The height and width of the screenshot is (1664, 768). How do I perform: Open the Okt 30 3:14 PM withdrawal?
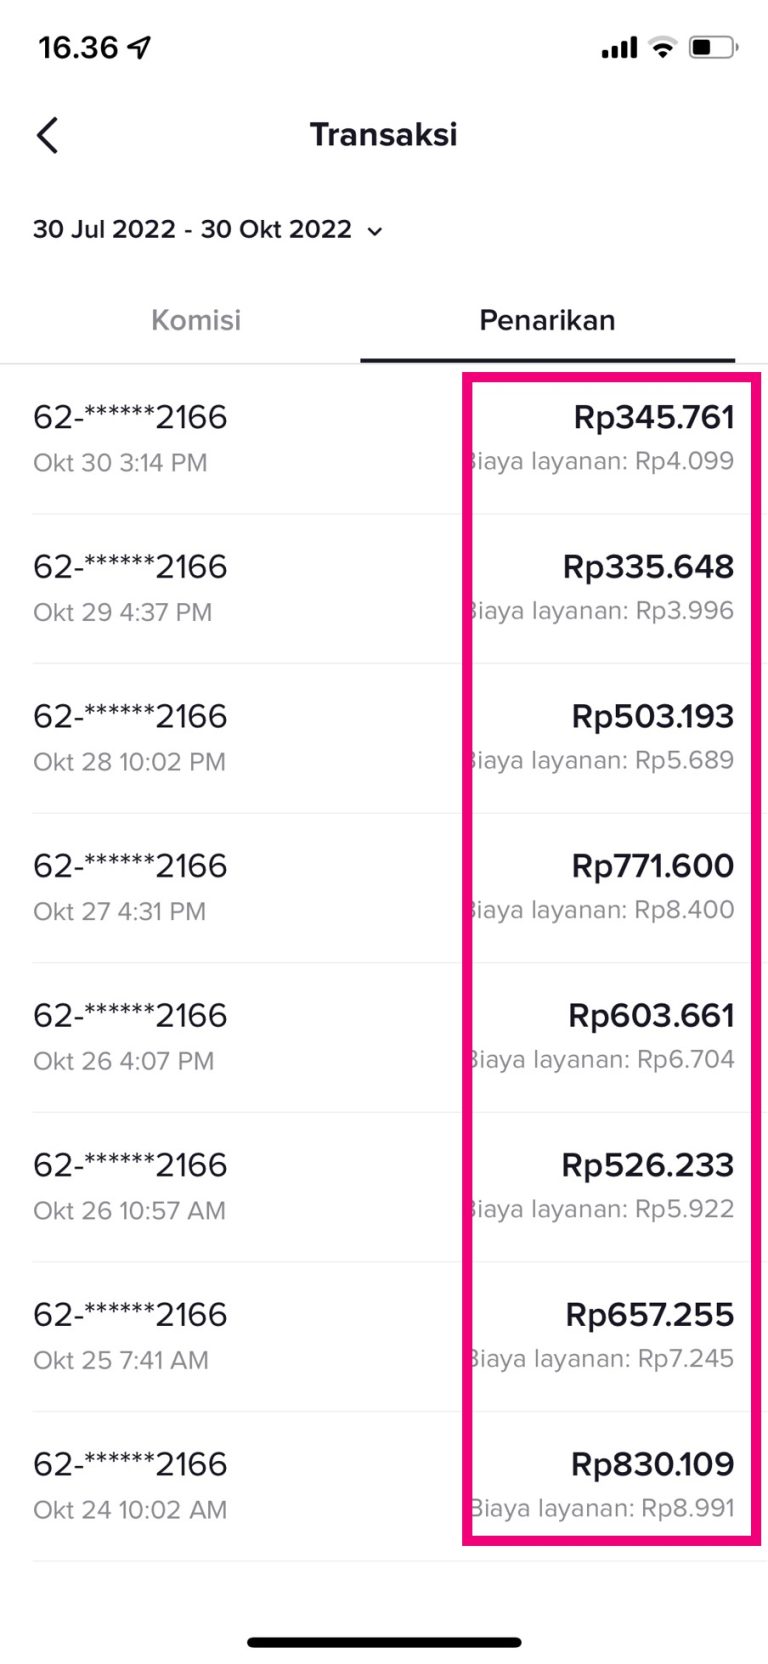click(x=130, y=439)
